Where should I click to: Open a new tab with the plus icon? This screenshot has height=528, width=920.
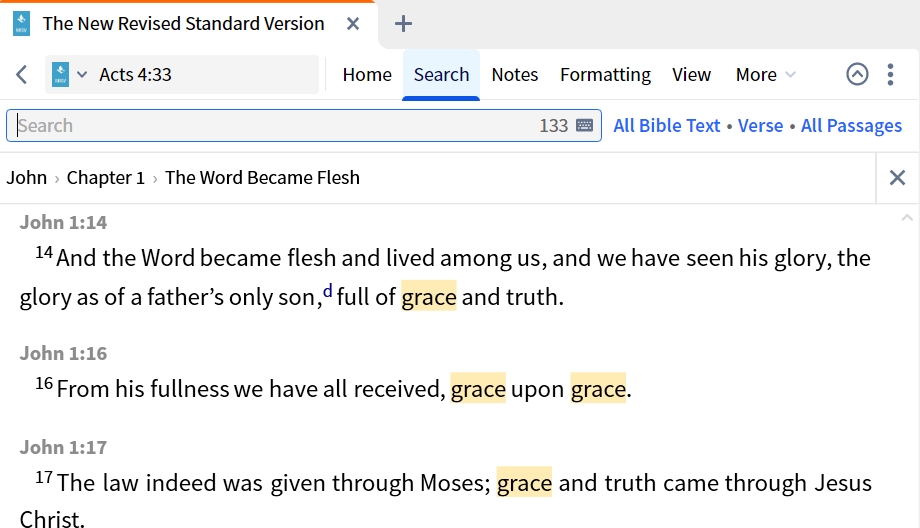[x=403, y=24]
